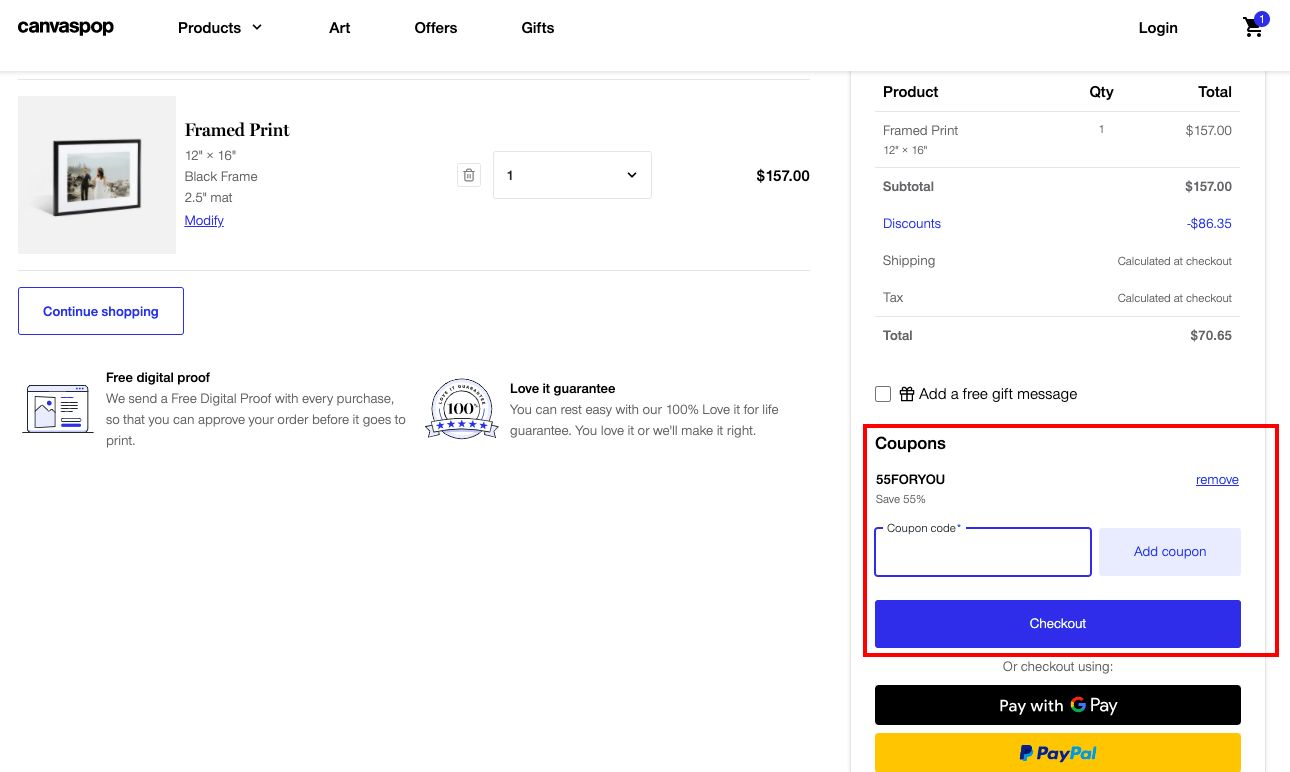
Task: Click Login in the header
Action: coord(1158,28)
